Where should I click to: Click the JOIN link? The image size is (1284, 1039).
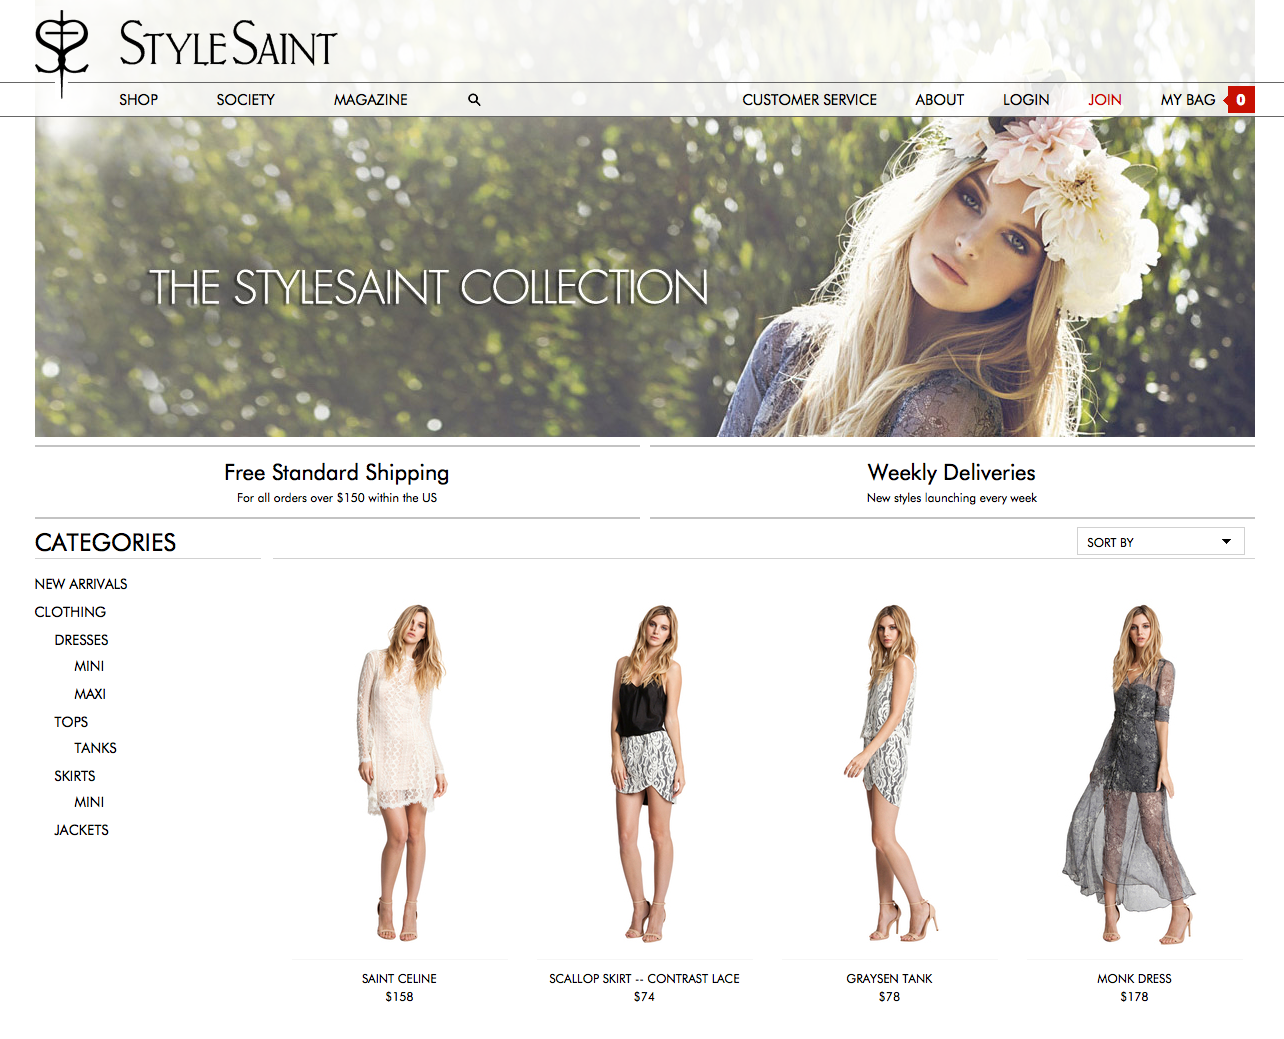1104,99
